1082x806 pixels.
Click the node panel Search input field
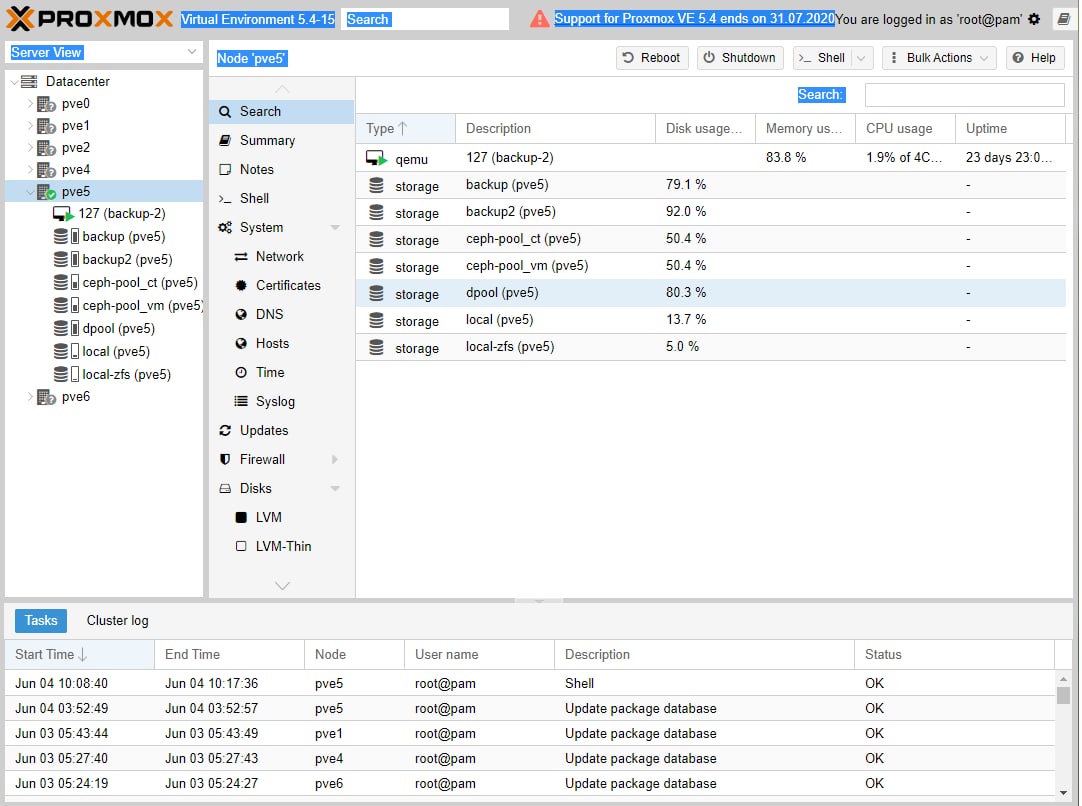click(x=965, y=95)
